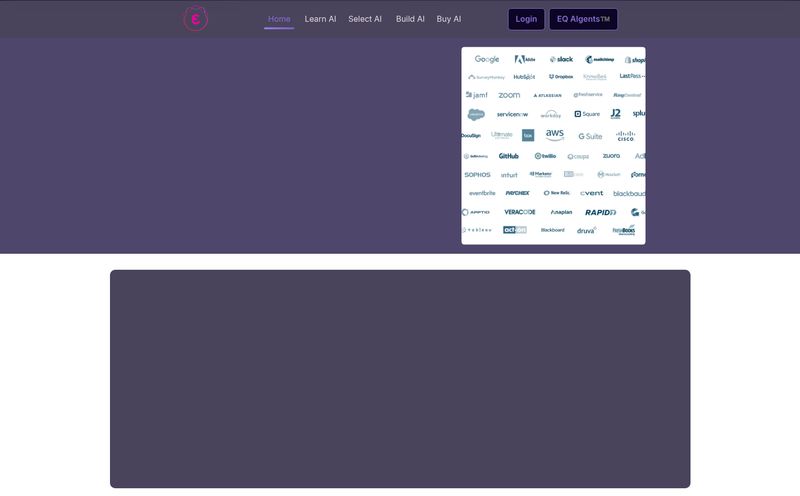Click the Square logo
The height and width of the screenshot is (496, 800).
pyautogui.click(x=587, y=114)
